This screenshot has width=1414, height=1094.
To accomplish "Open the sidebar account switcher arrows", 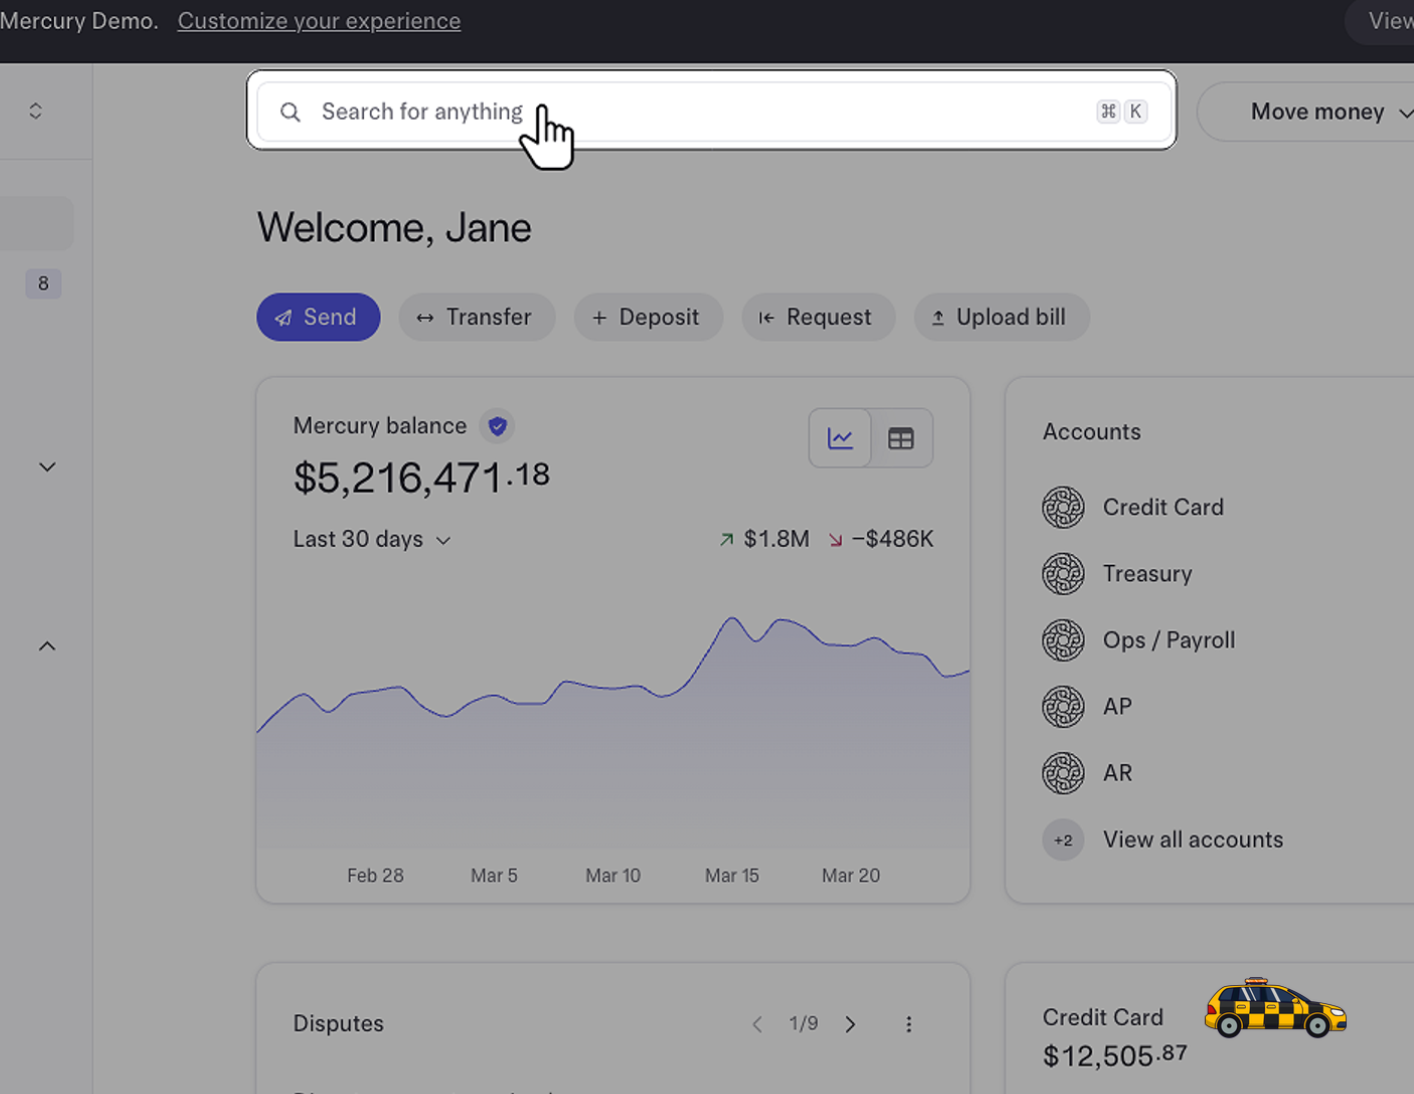I will click(x=36, y=111).
